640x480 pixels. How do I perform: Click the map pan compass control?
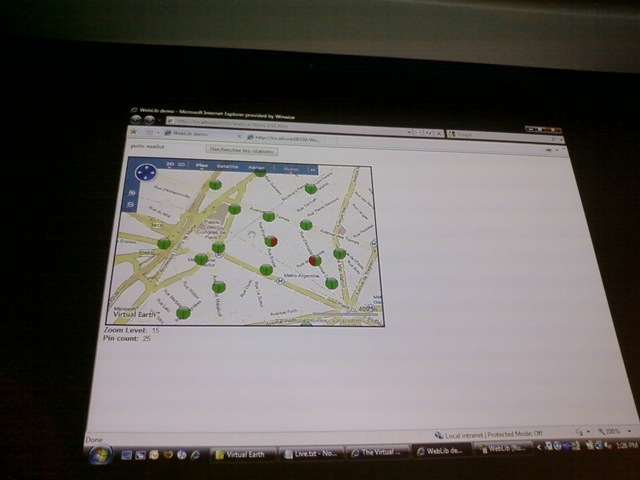pyautogui.click(x=146, y=173)
